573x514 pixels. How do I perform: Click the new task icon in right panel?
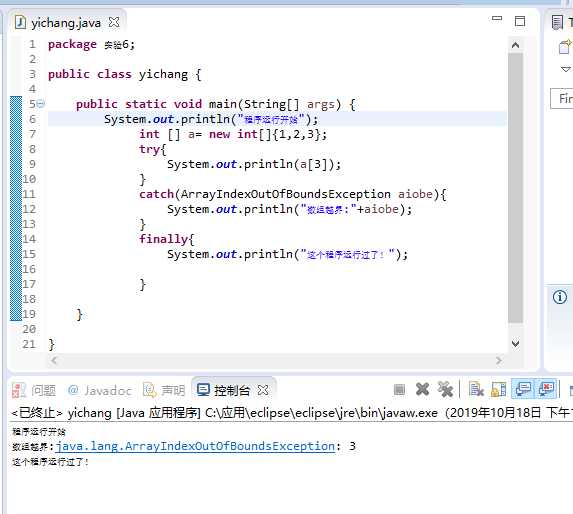565,47
